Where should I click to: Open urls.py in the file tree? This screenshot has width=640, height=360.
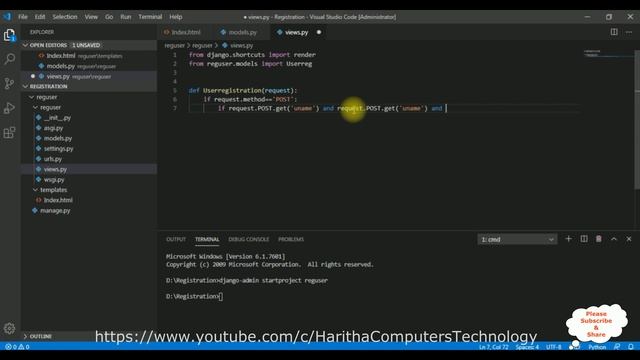pos(53,159)
